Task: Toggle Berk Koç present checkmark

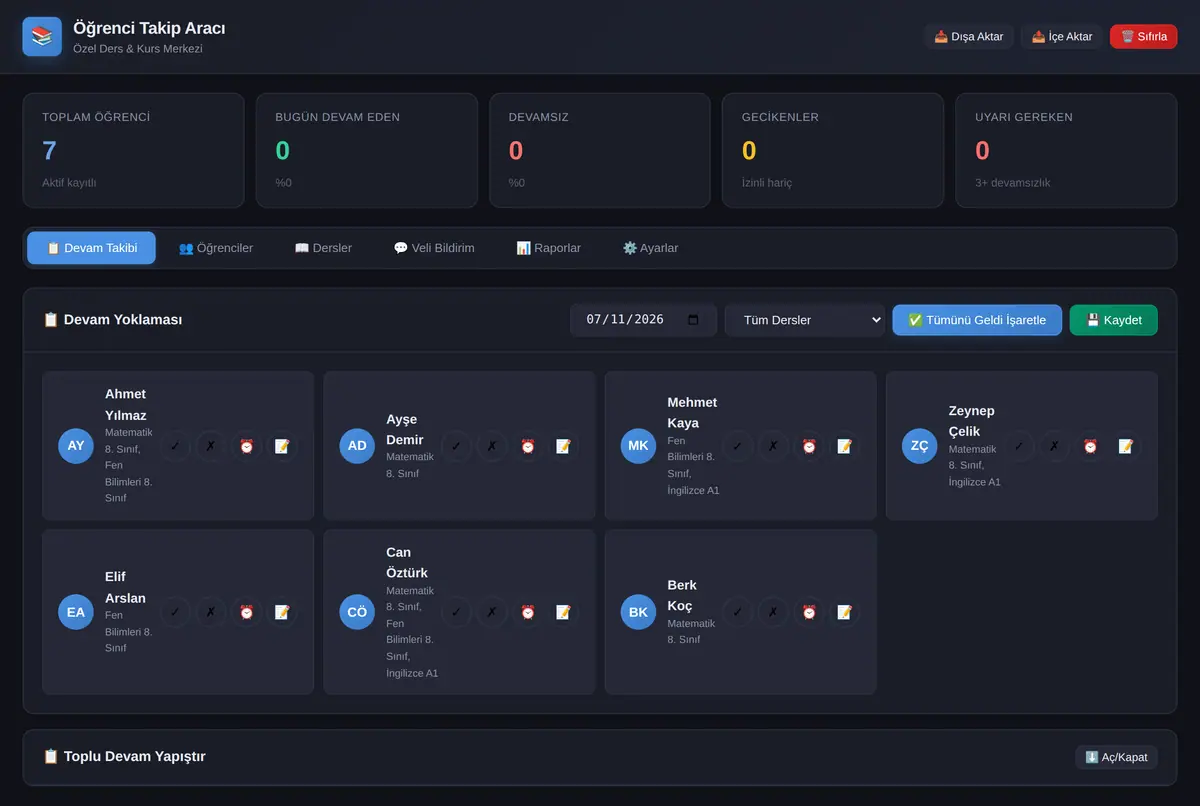Action: click(737, 612)
